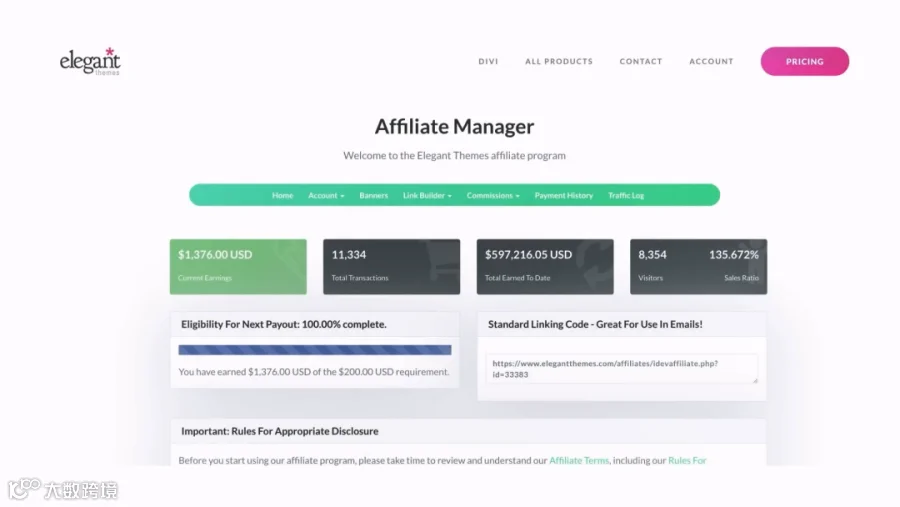Go to the CONTACT page

(x=641, y=61)
